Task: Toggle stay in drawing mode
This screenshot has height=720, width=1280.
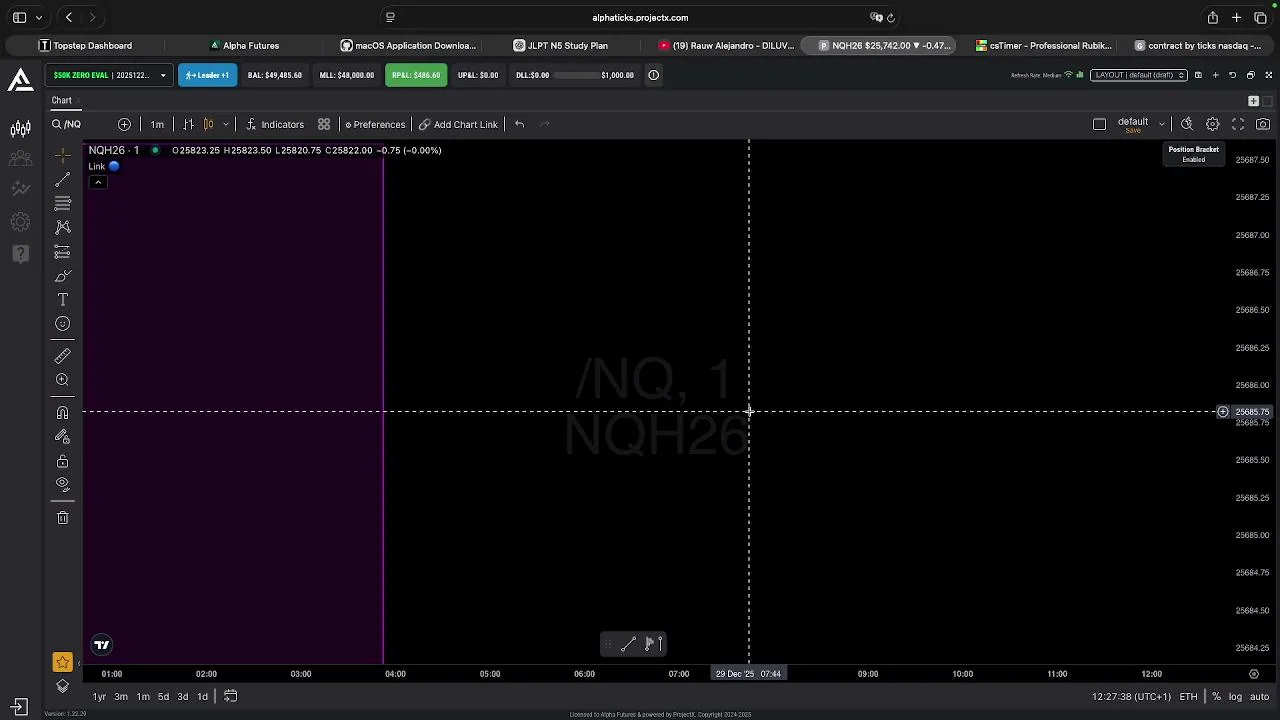Action: pyautogui.click(x=62, y=437)
